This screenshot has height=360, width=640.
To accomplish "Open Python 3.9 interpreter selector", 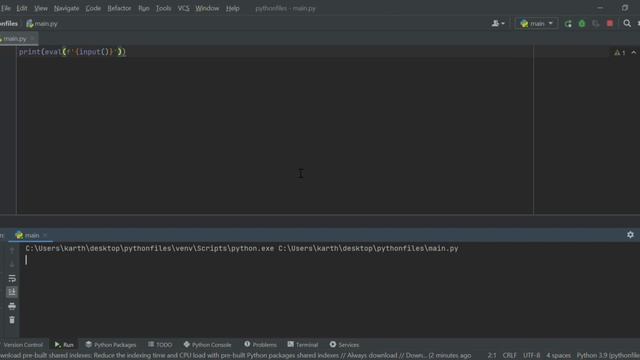I will click(x=608, y=356).
